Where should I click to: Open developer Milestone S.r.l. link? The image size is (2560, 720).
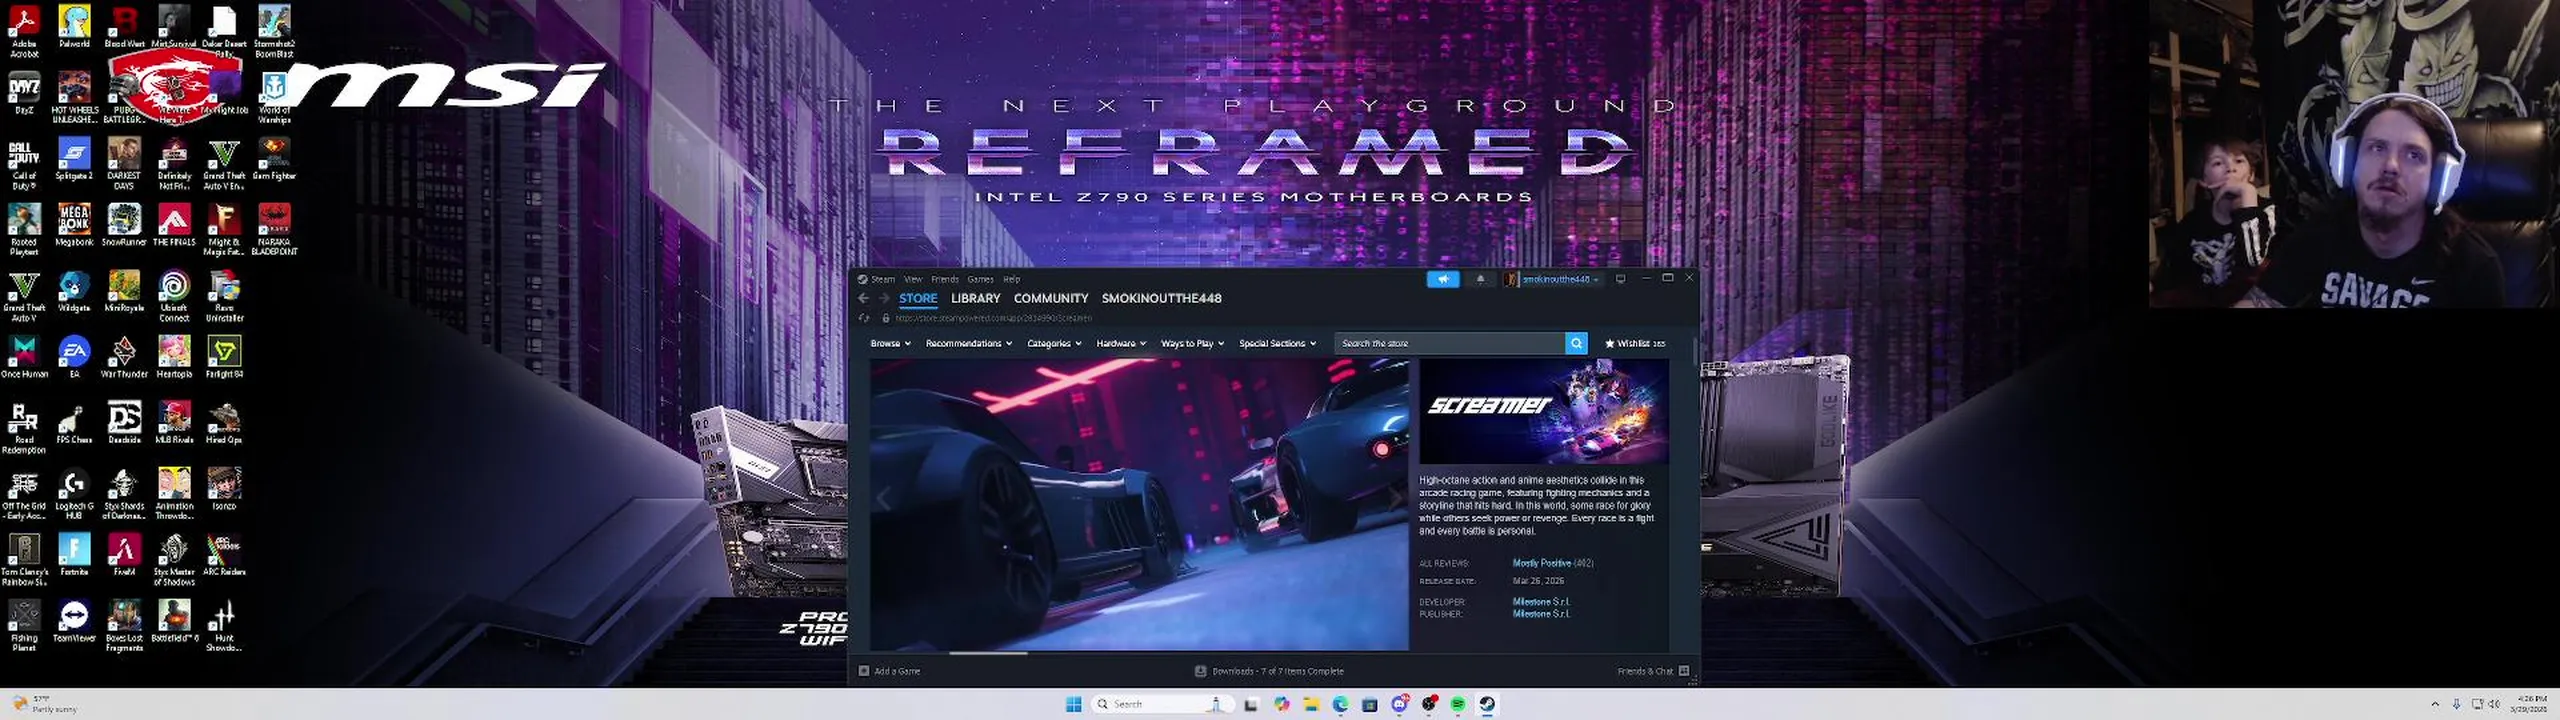[1541, 602]
